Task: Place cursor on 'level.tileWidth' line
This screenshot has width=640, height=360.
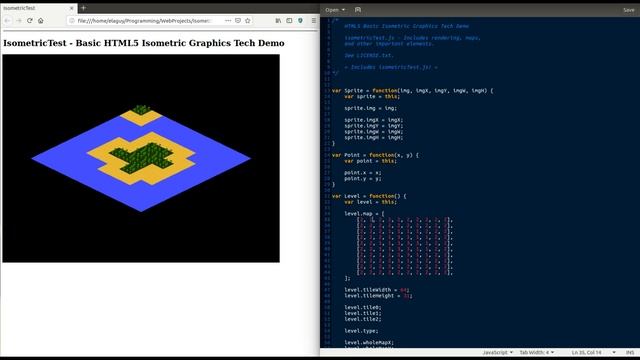Action: pos(376,290)
